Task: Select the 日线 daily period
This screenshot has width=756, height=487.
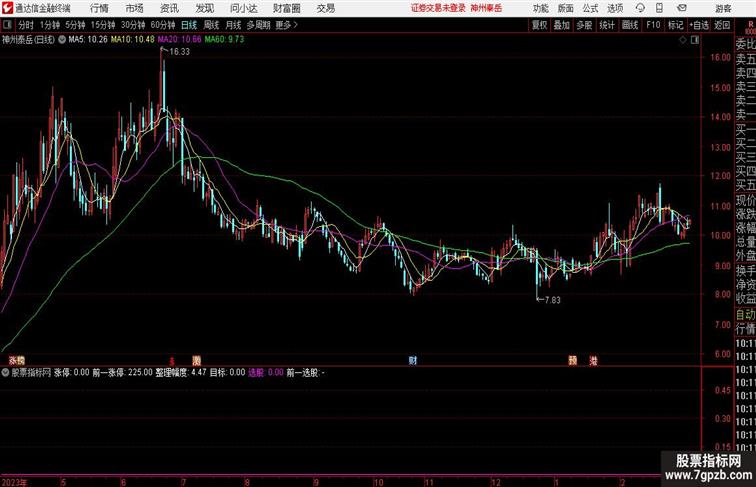Action: click(x=189, y=25)
